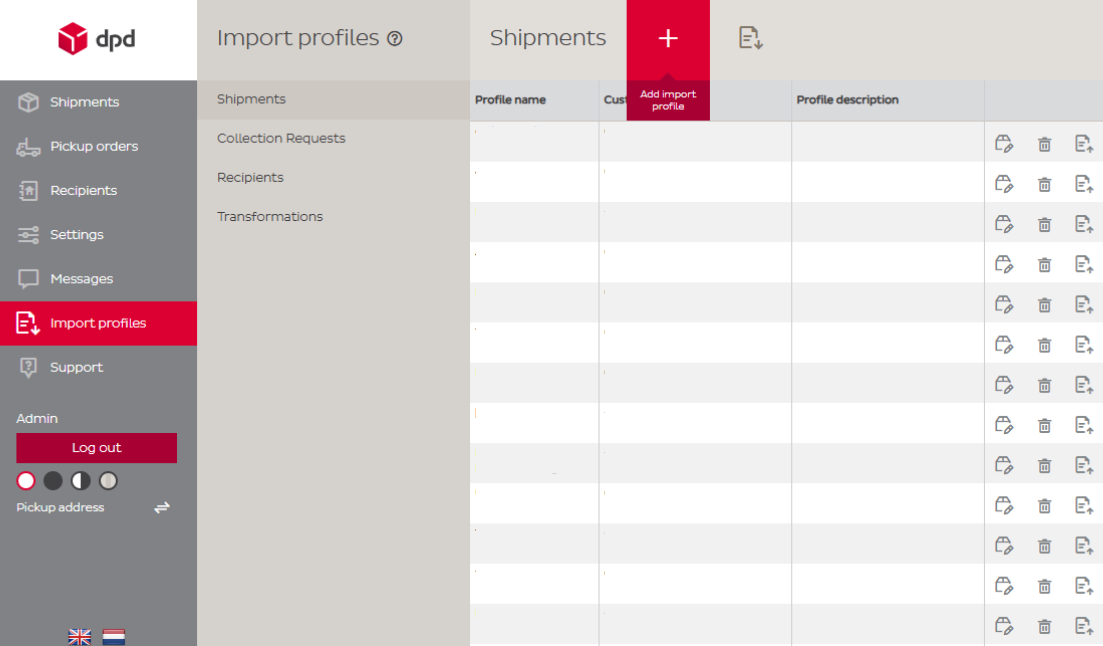Click the dpd logo
Screen dimensions: 1103x646
tap(96, 39)
